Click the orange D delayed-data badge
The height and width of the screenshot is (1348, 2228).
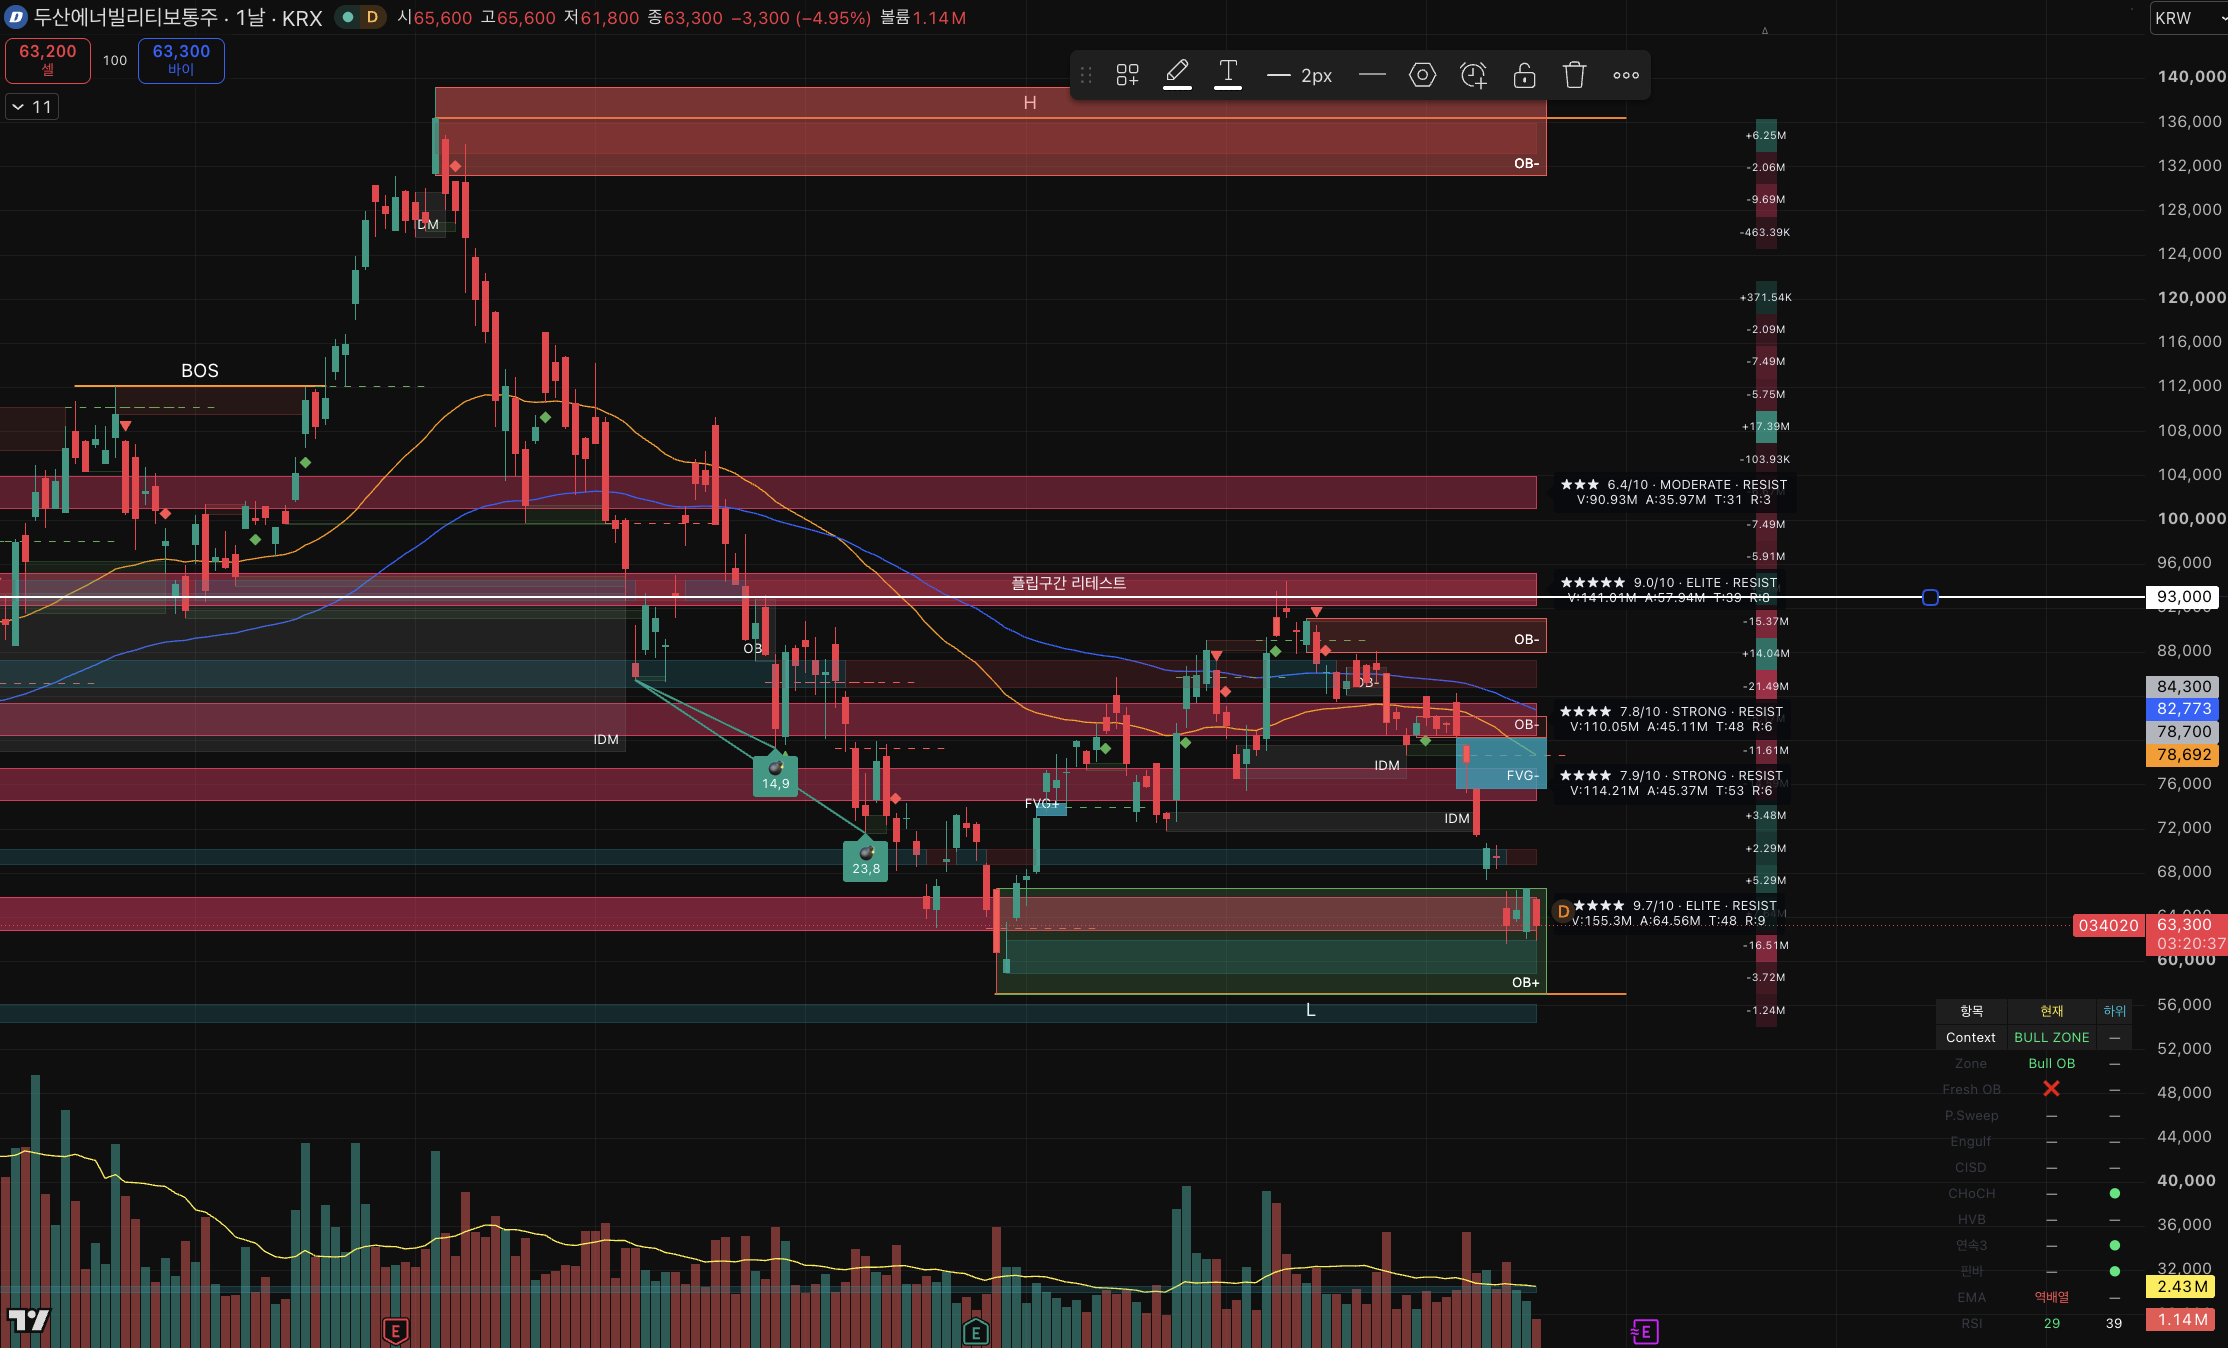coord(372,17)
